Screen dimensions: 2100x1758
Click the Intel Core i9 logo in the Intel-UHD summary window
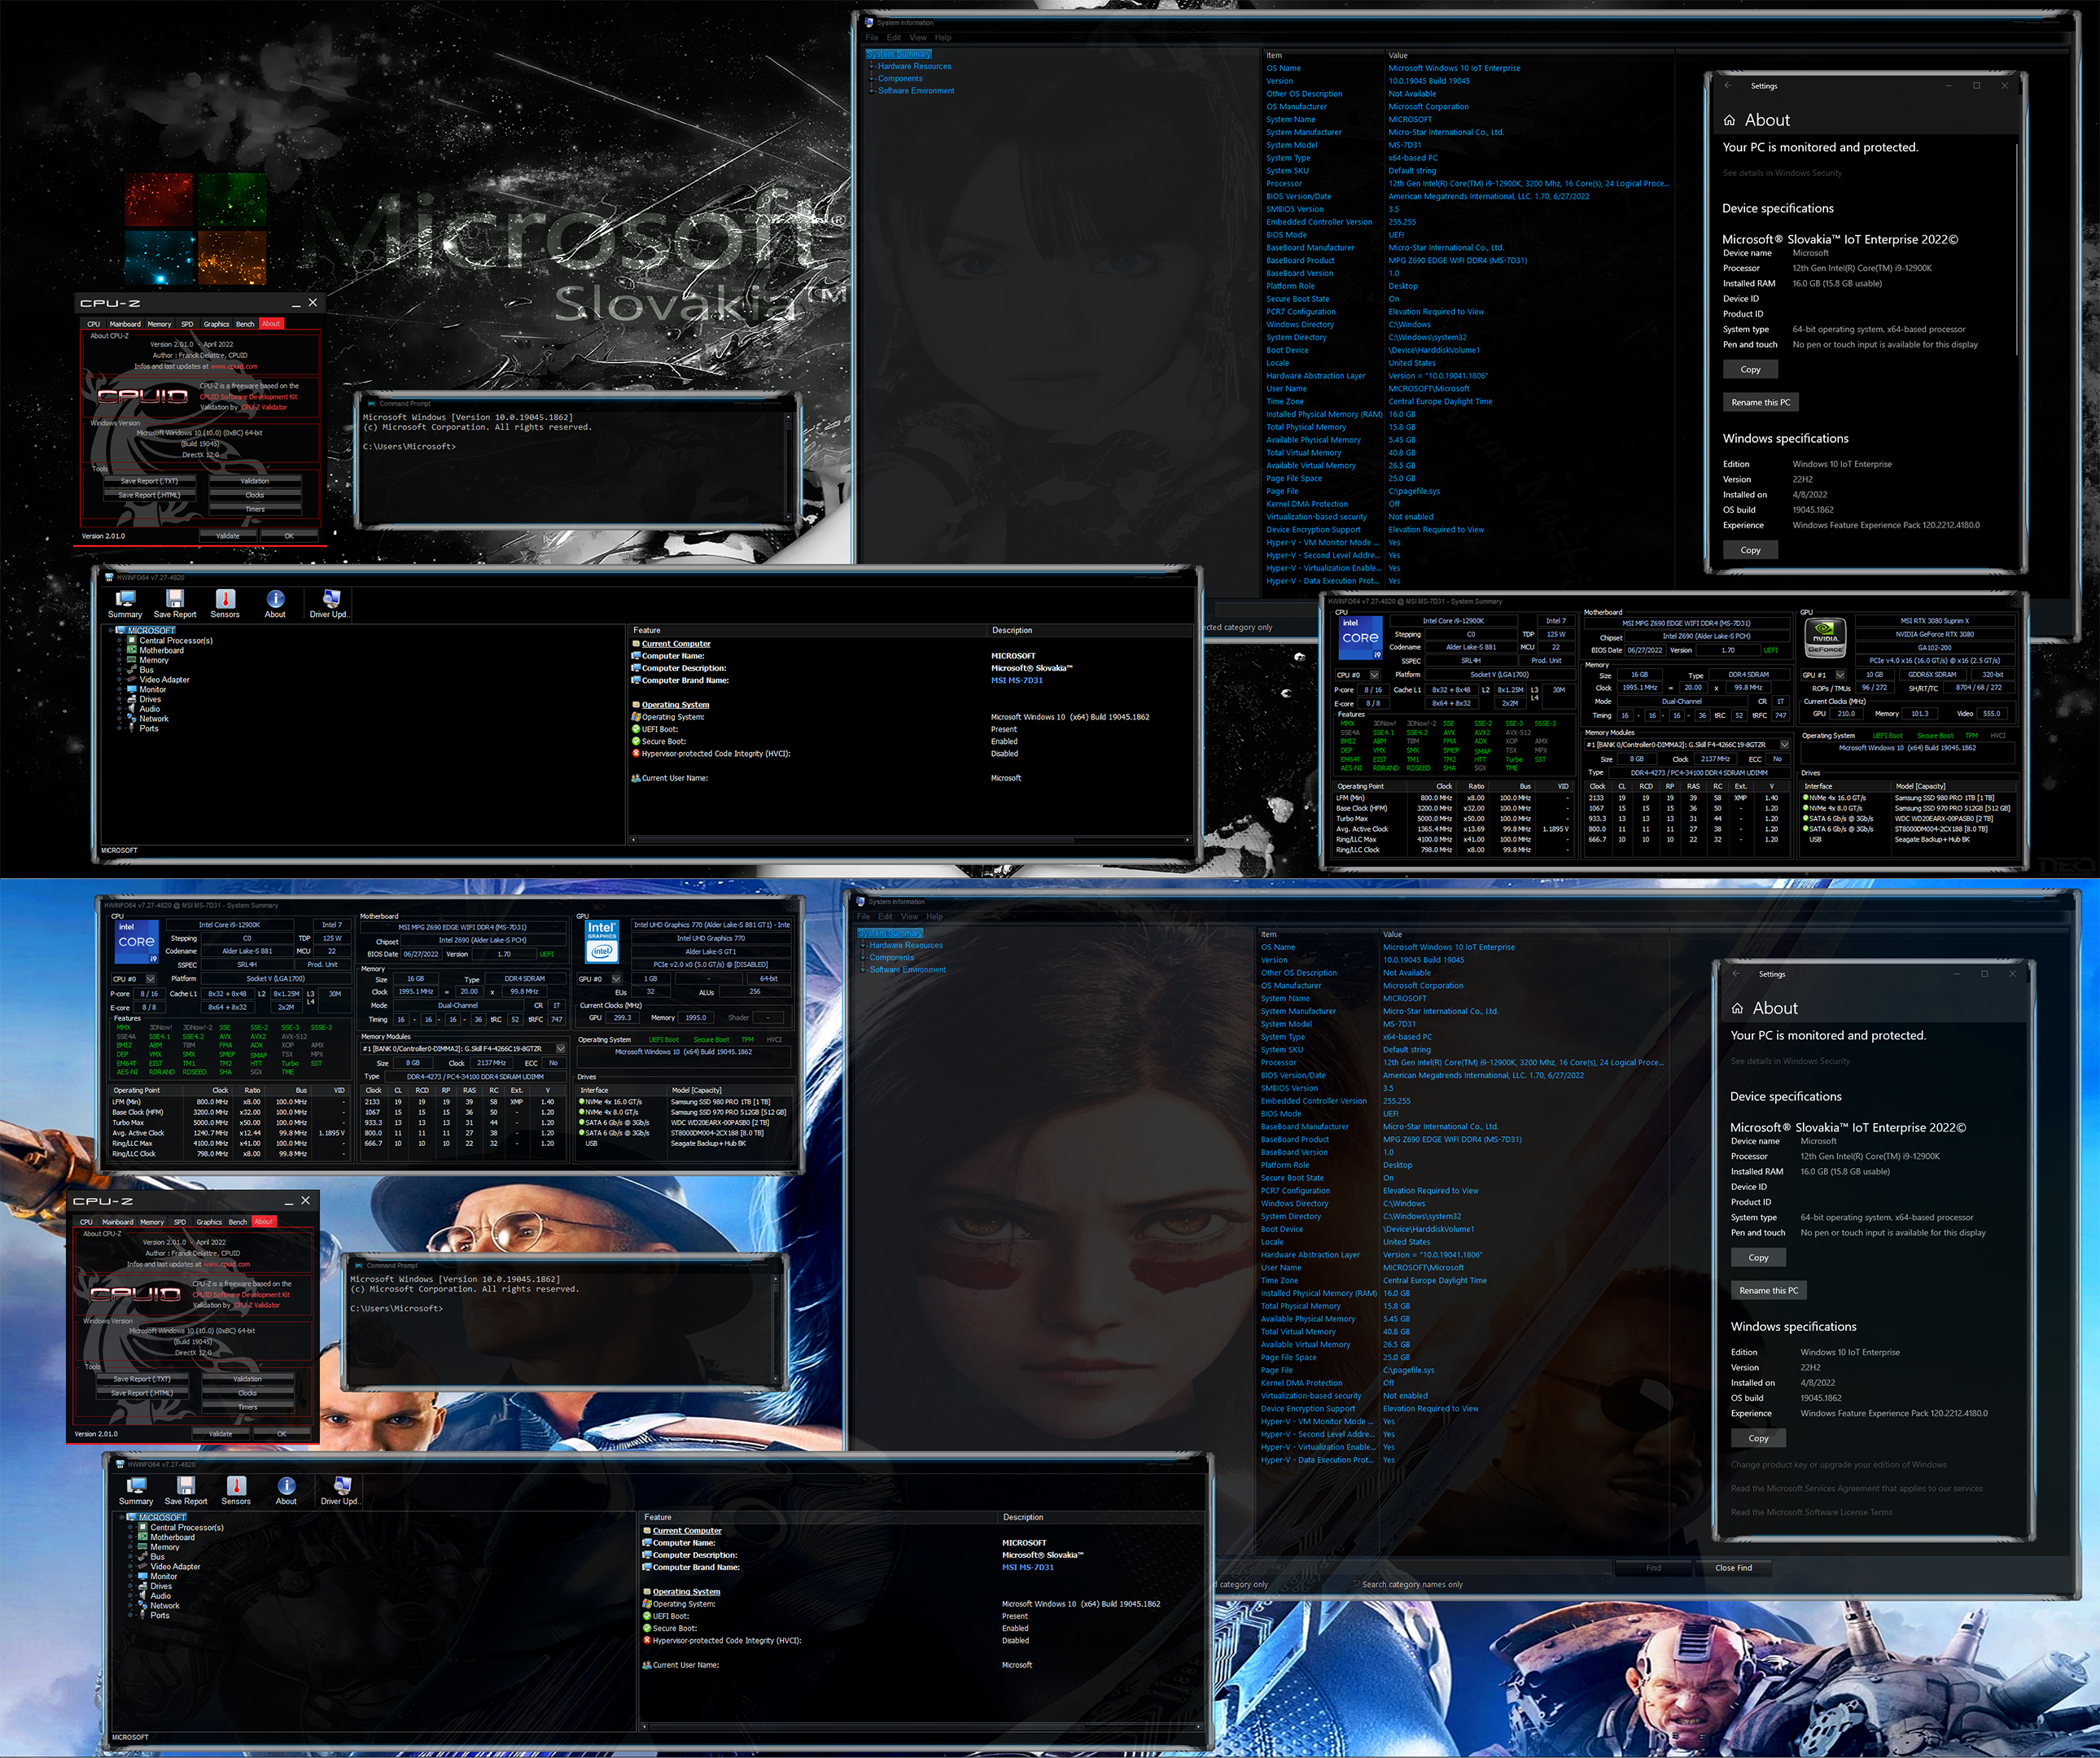pos(136,942)
